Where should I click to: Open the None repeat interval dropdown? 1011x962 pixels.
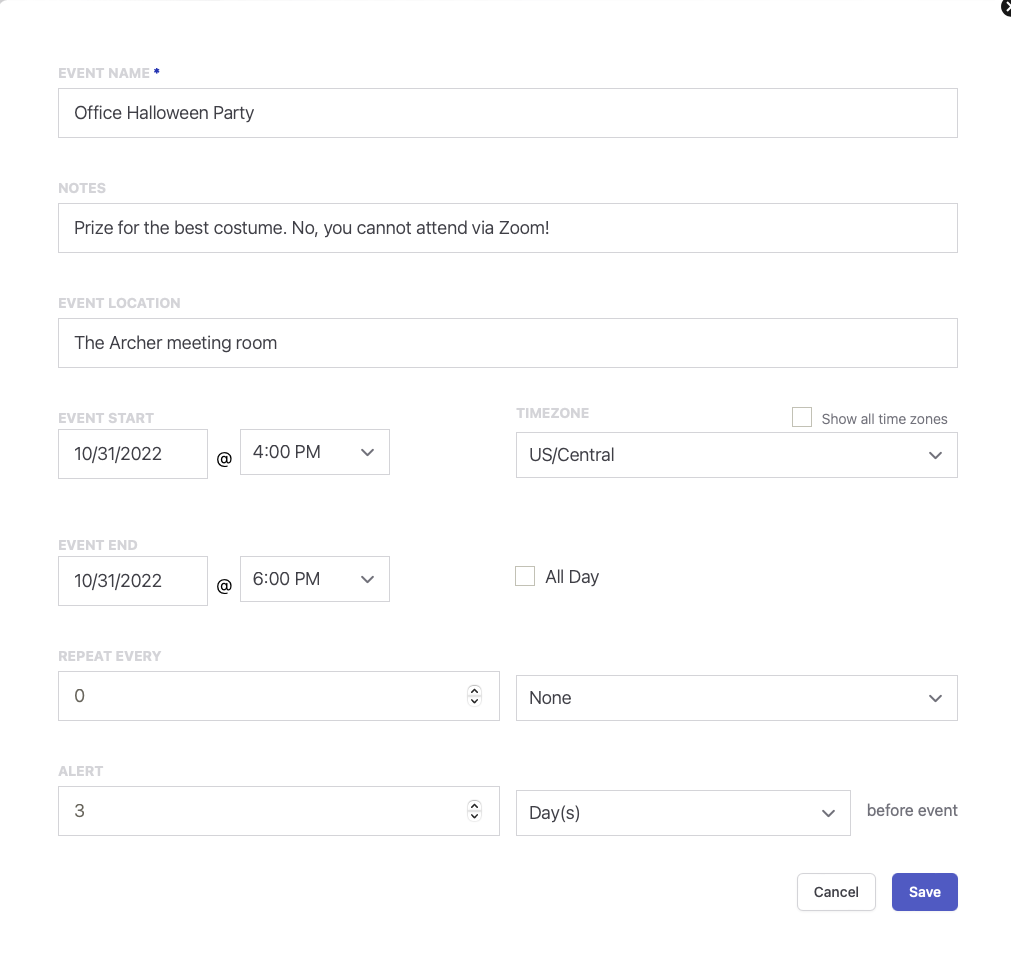735,698
